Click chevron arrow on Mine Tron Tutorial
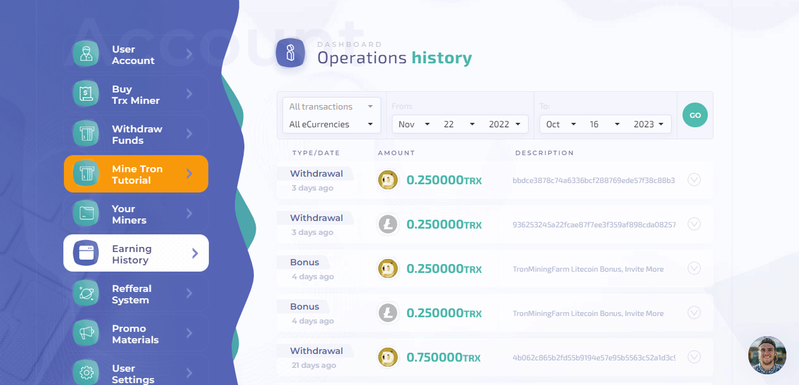 189,174
